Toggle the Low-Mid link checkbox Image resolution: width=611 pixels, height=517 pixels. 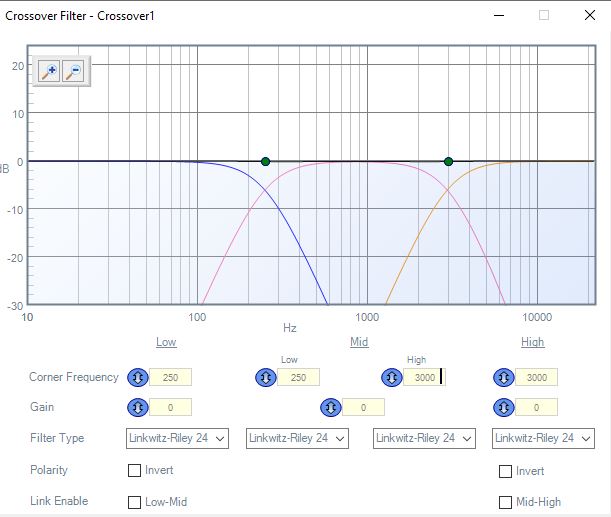(x=135, y=502)
